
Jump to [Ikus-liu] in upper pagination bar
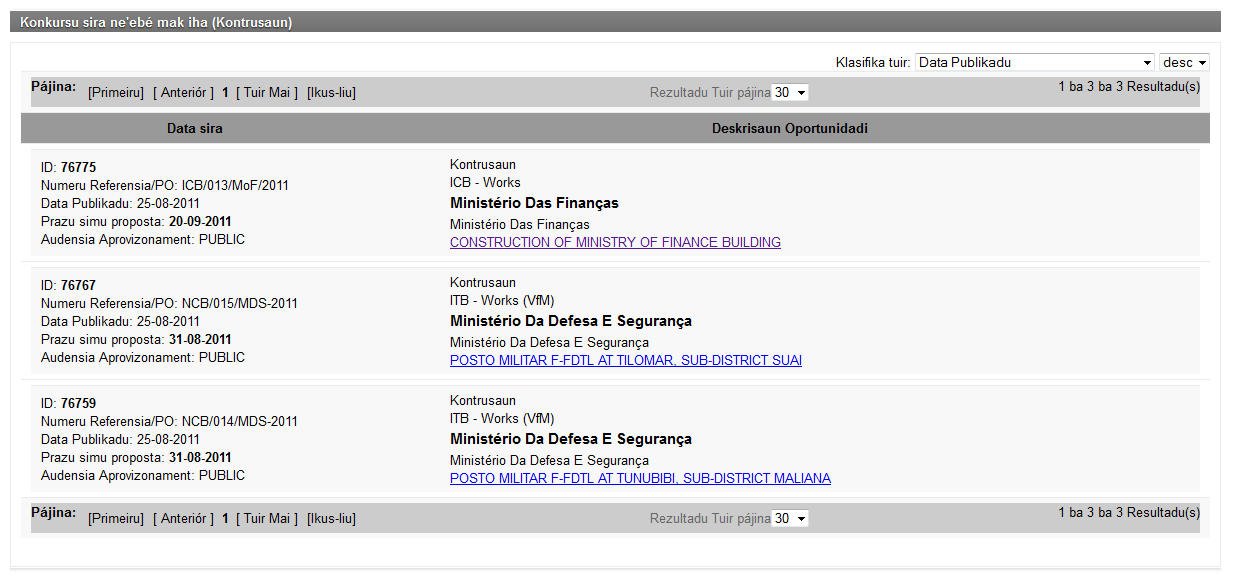click(331, 93)
